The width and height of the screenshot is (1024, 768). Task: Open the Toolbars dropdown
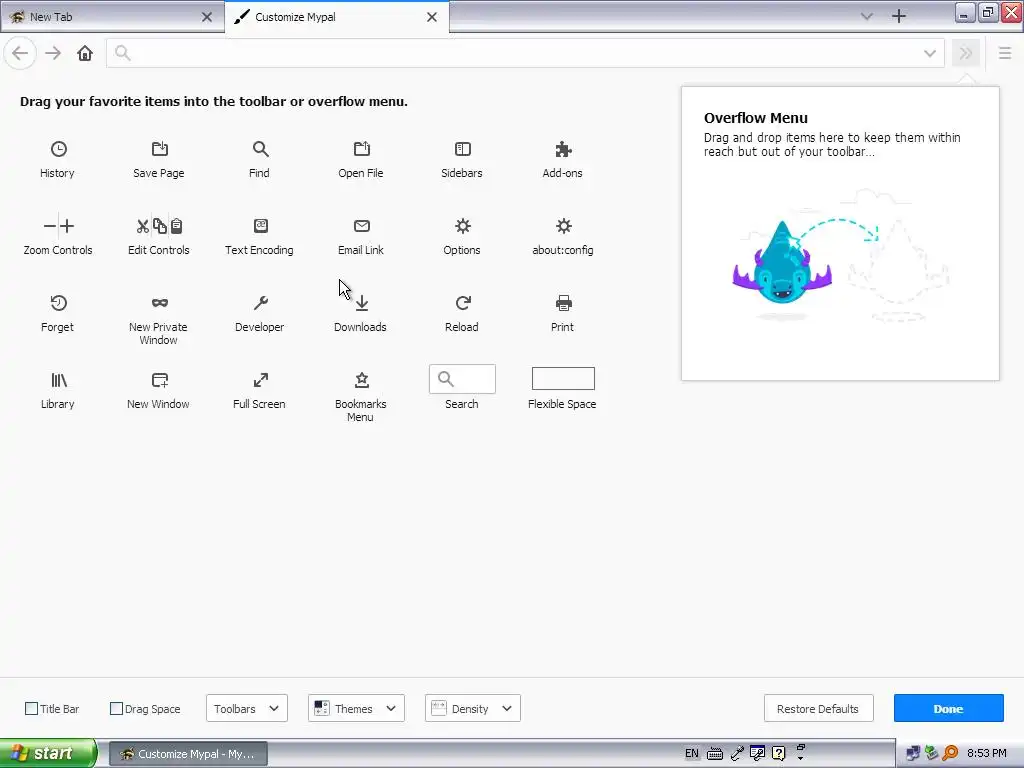(247, 709)
